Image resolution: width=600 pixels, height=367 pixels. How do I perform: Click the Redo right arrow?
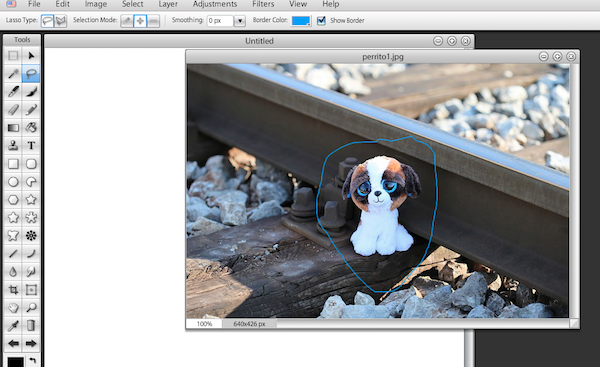(x=31, y=344)
